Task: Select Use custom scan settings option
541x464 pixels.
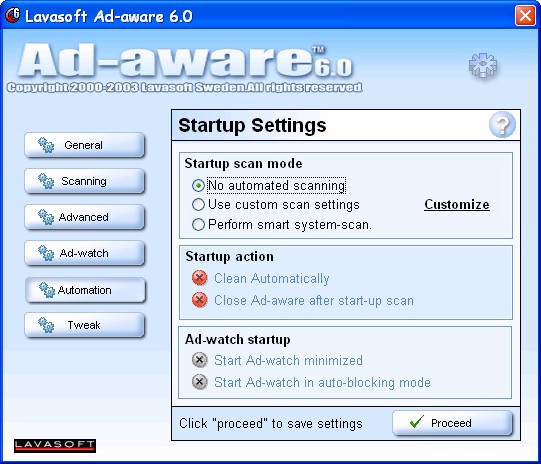Action: click(x=198, y=205)
